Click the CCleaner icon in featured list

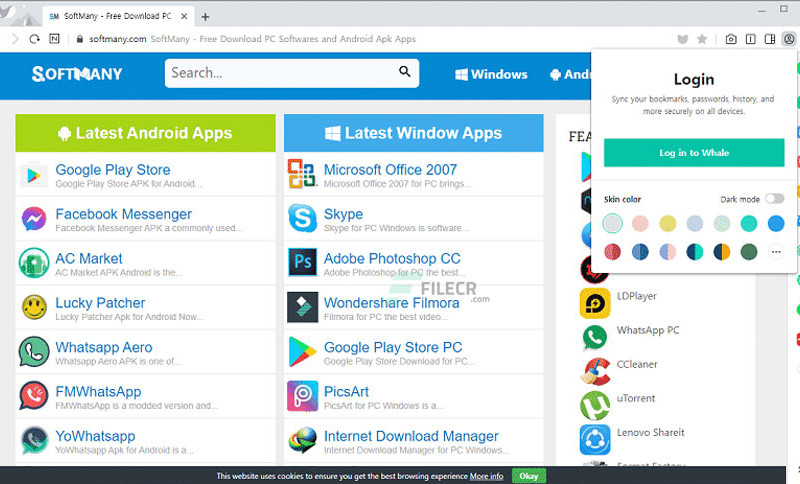595,371
